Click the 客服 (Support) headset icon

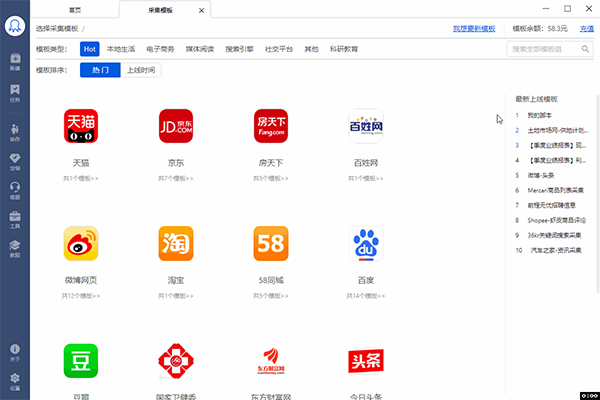pos(14,188)
